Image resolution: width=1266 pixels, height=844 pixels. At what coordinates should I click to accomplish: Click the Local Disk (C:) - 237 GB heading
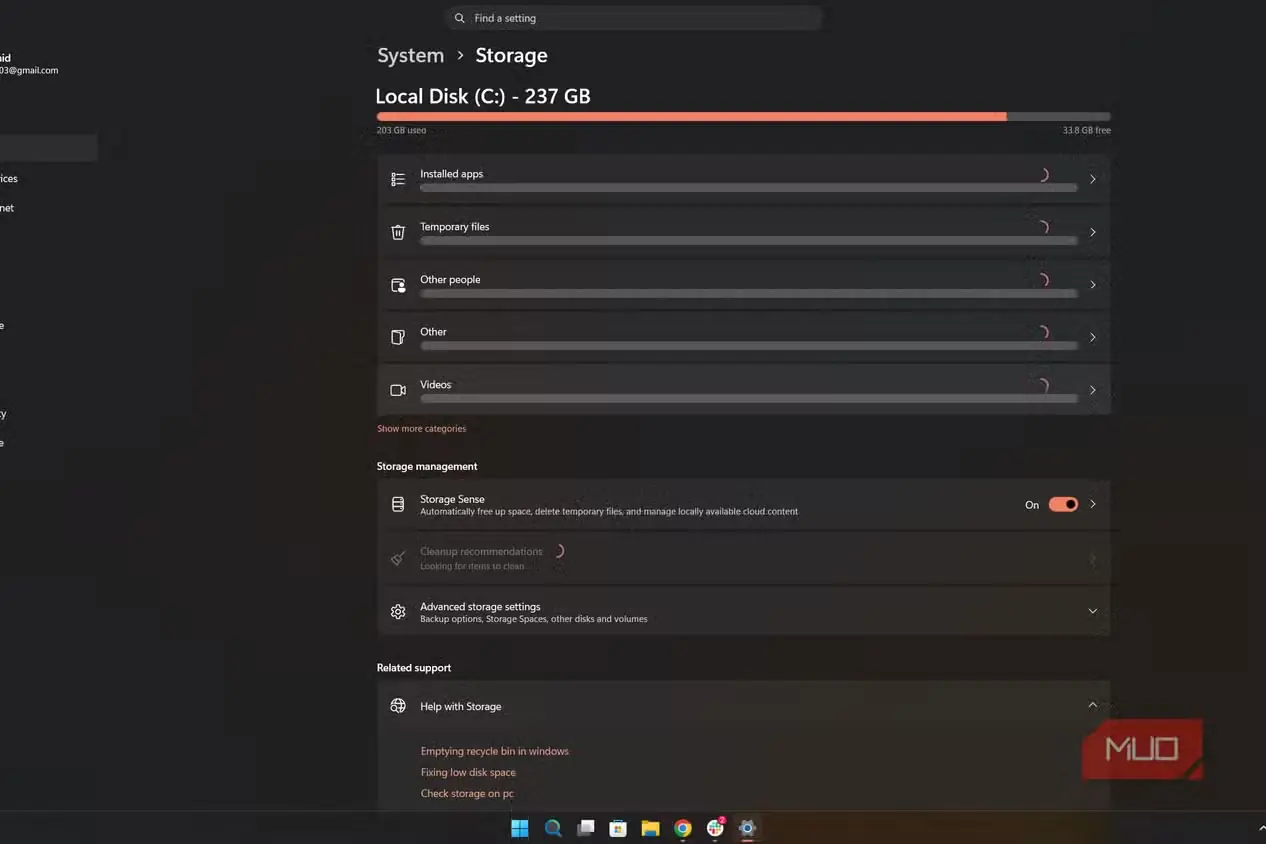tap(483, 96)
